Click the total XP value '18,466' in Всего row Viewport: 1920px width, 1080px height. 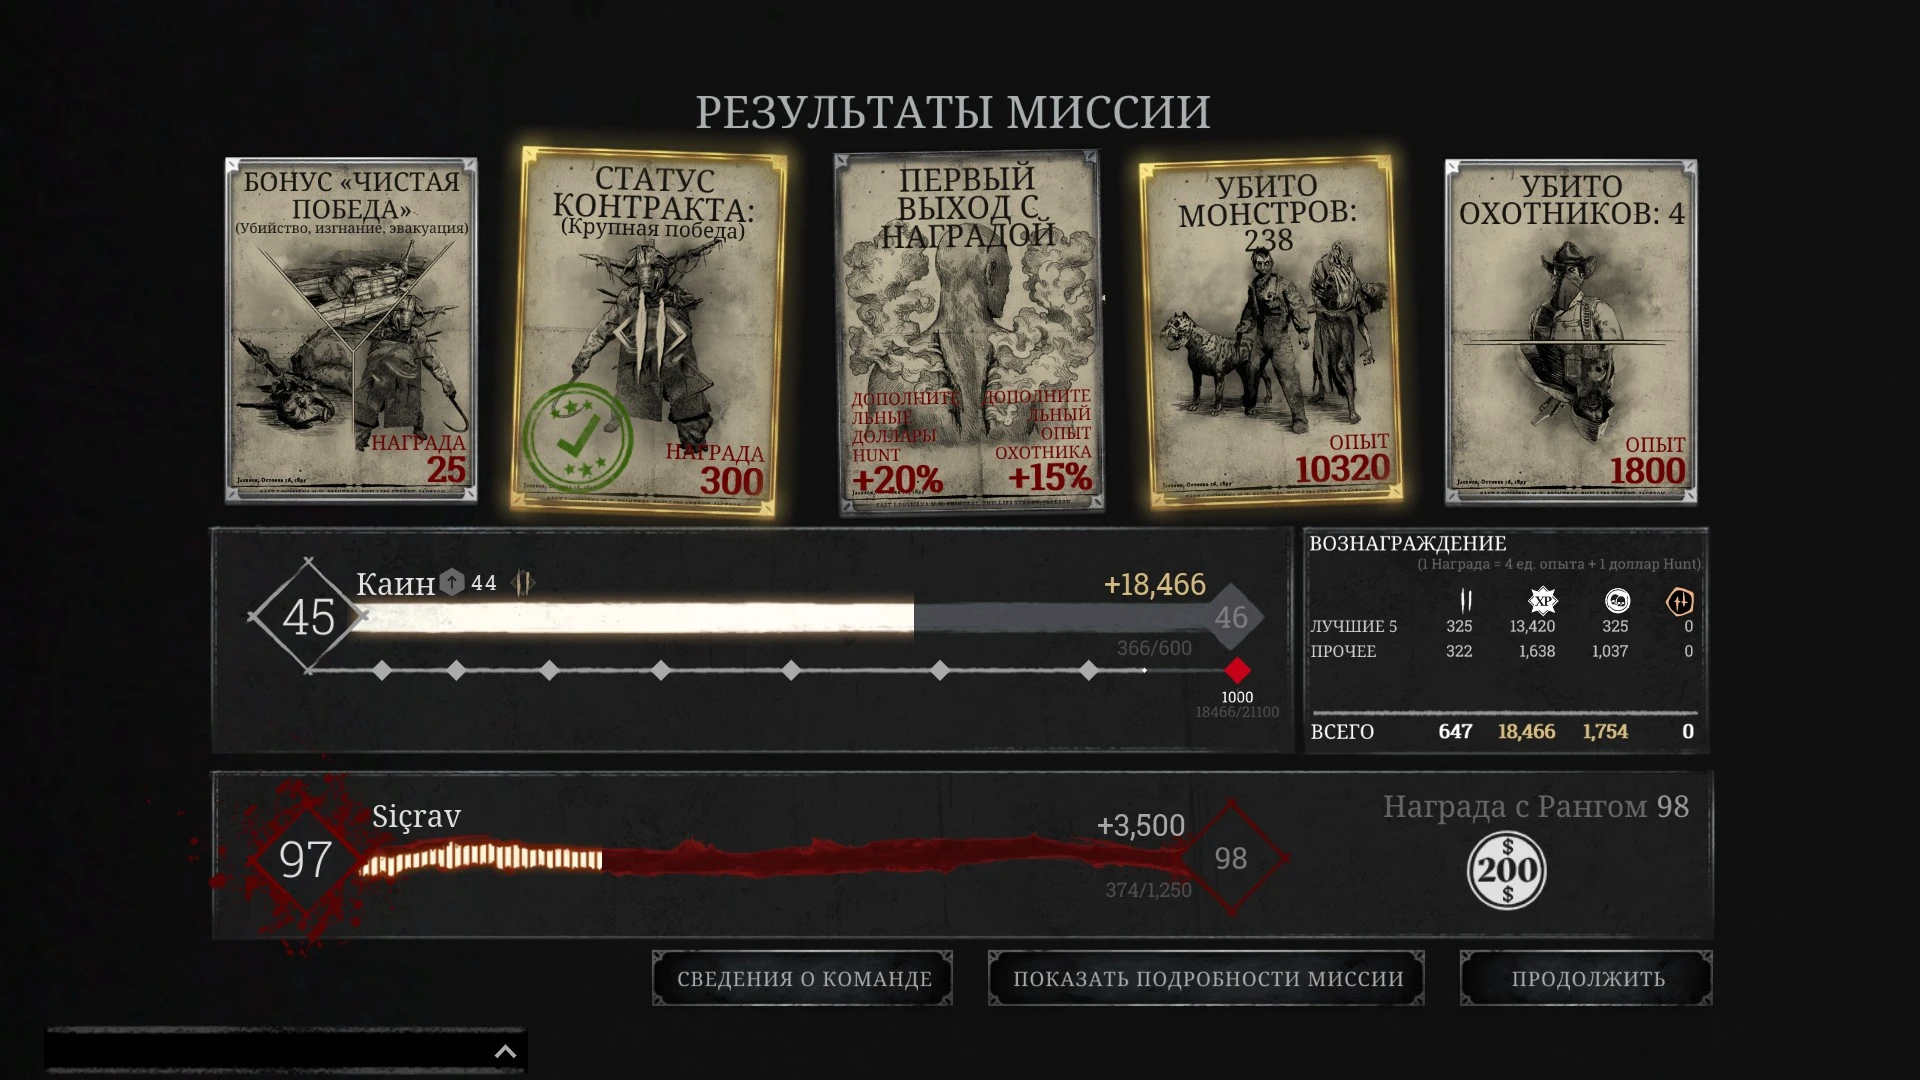1526,732
